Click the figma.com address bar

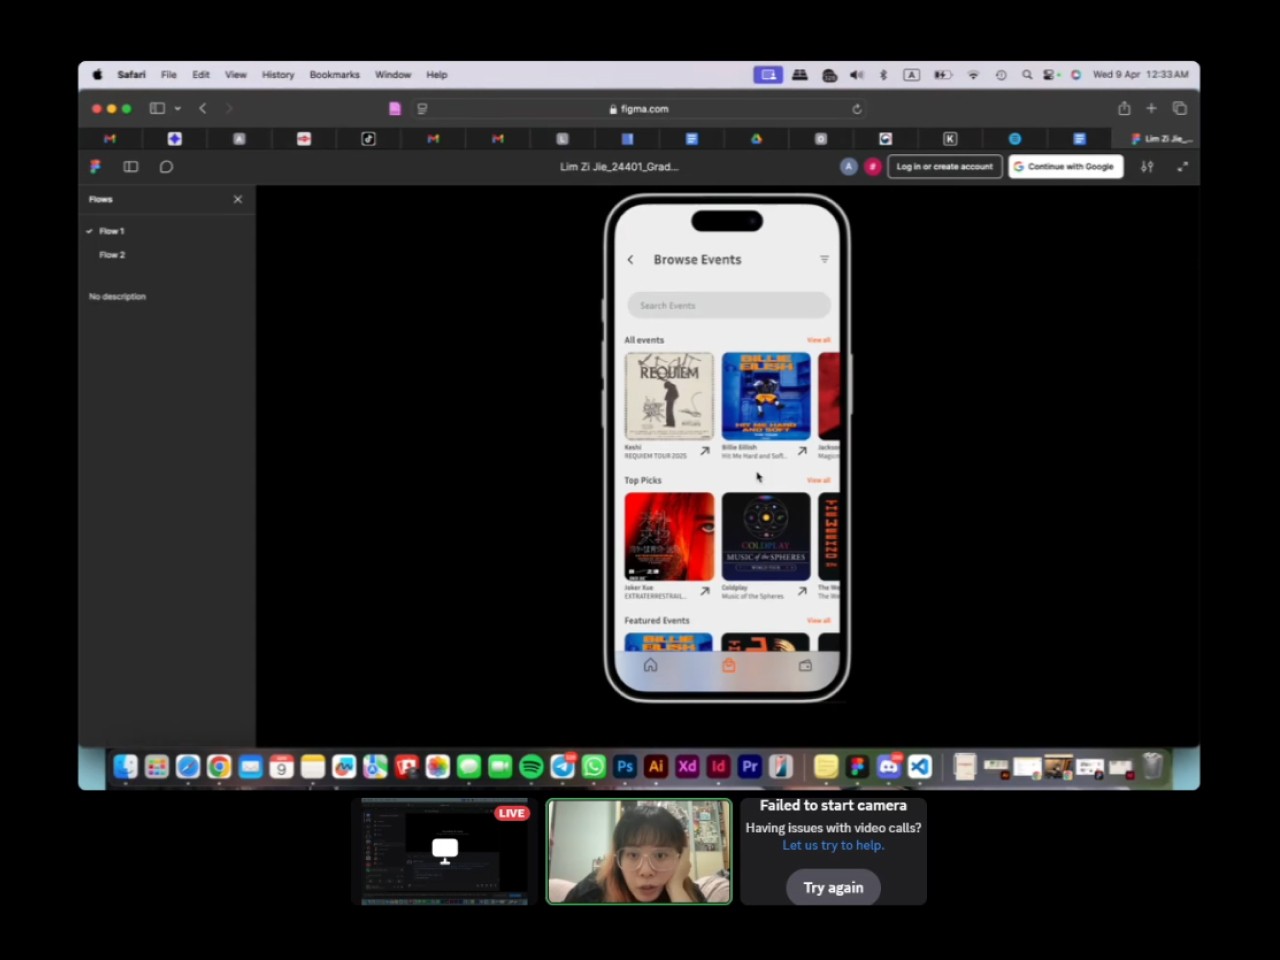(x=640, y=109)
